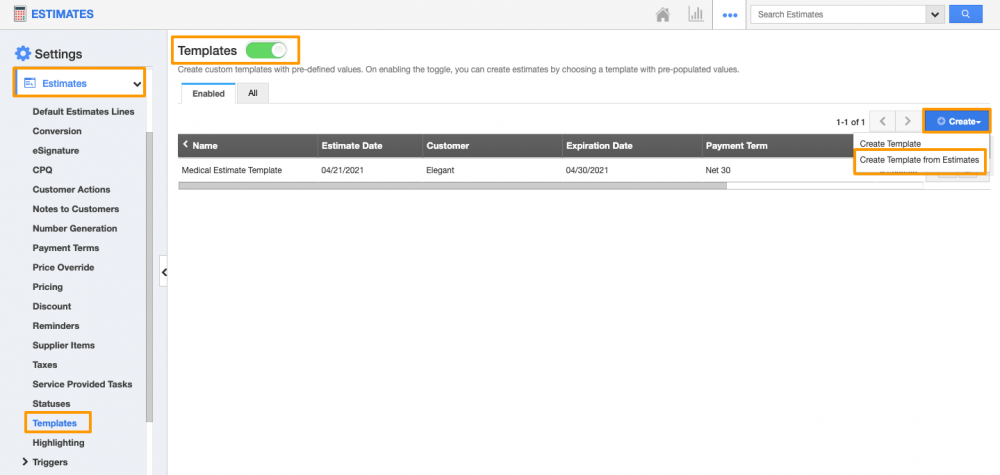Collapse the sidebar with arrow handle
This screenshot has width=1000, height=475.
coord(164,272)
